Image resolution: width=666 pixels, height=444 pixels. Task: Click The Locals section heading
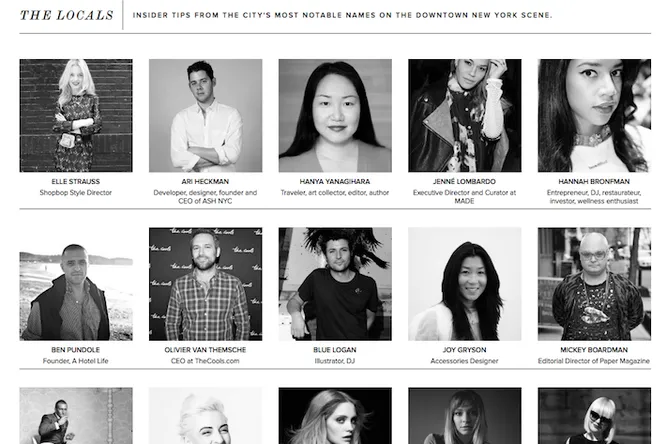[x=67, y=15]
